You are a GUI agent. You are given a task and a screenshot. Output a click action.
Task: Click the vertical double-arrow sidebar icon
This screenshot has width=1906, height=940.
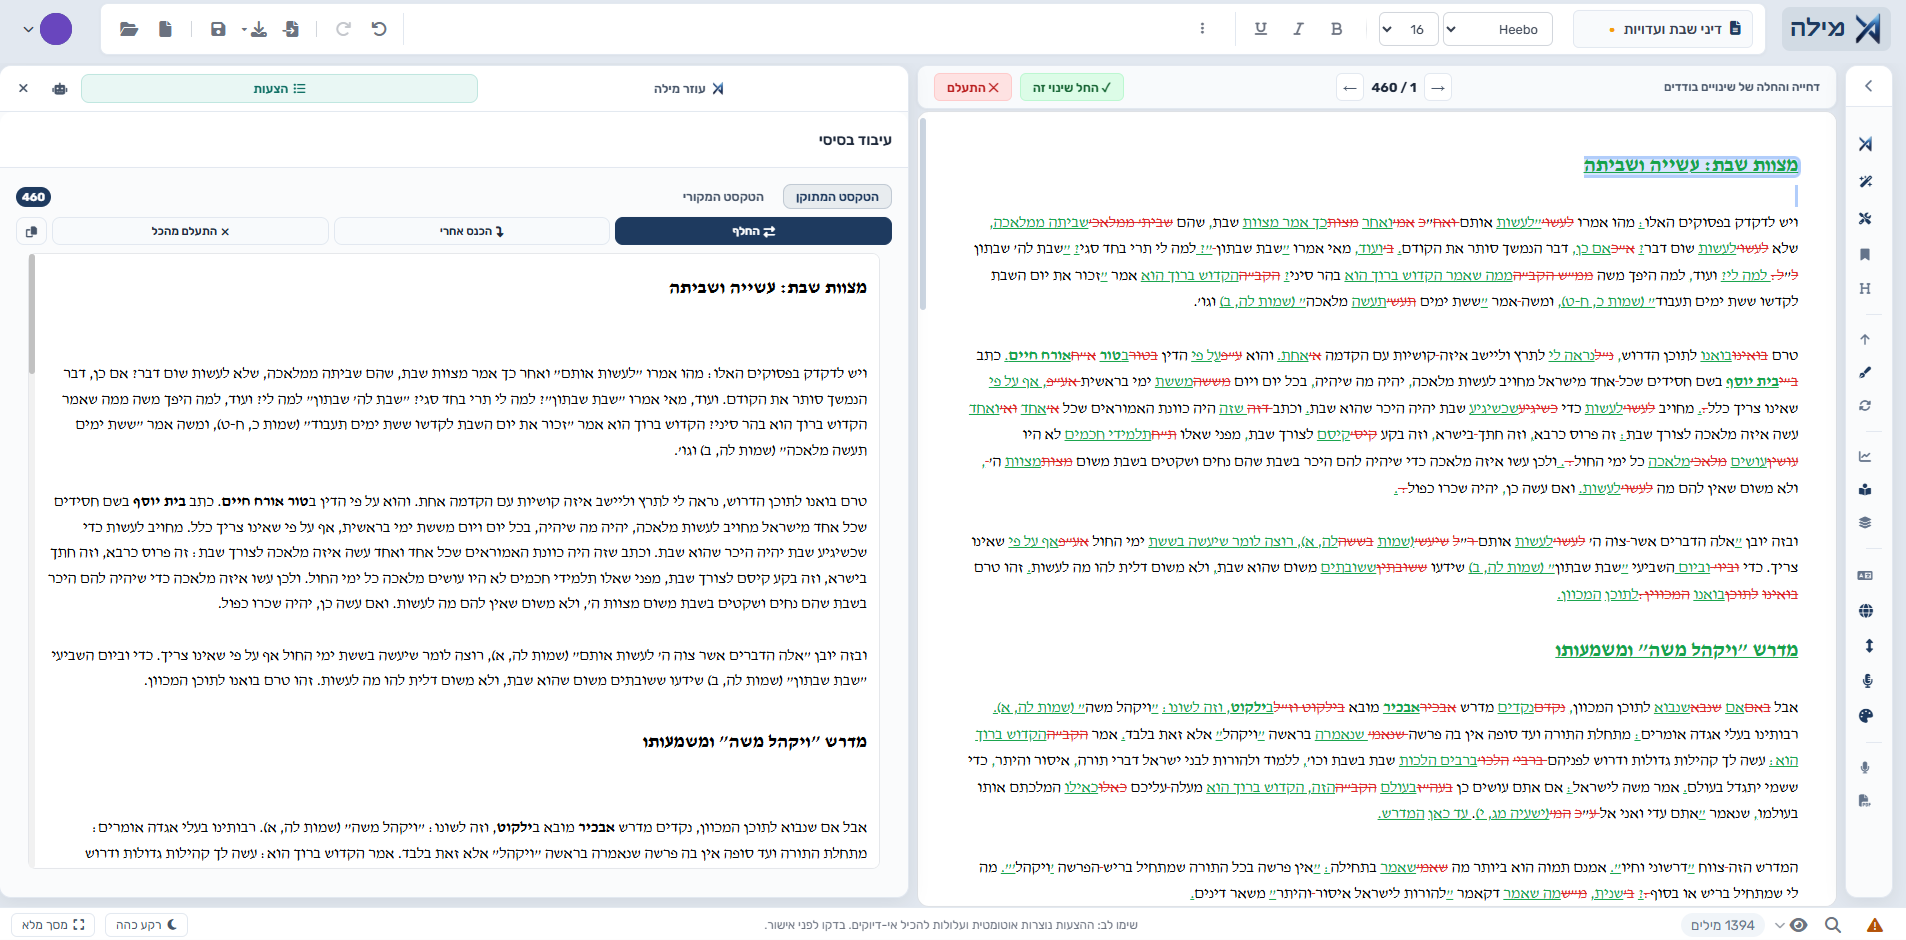coord(1868,646)
